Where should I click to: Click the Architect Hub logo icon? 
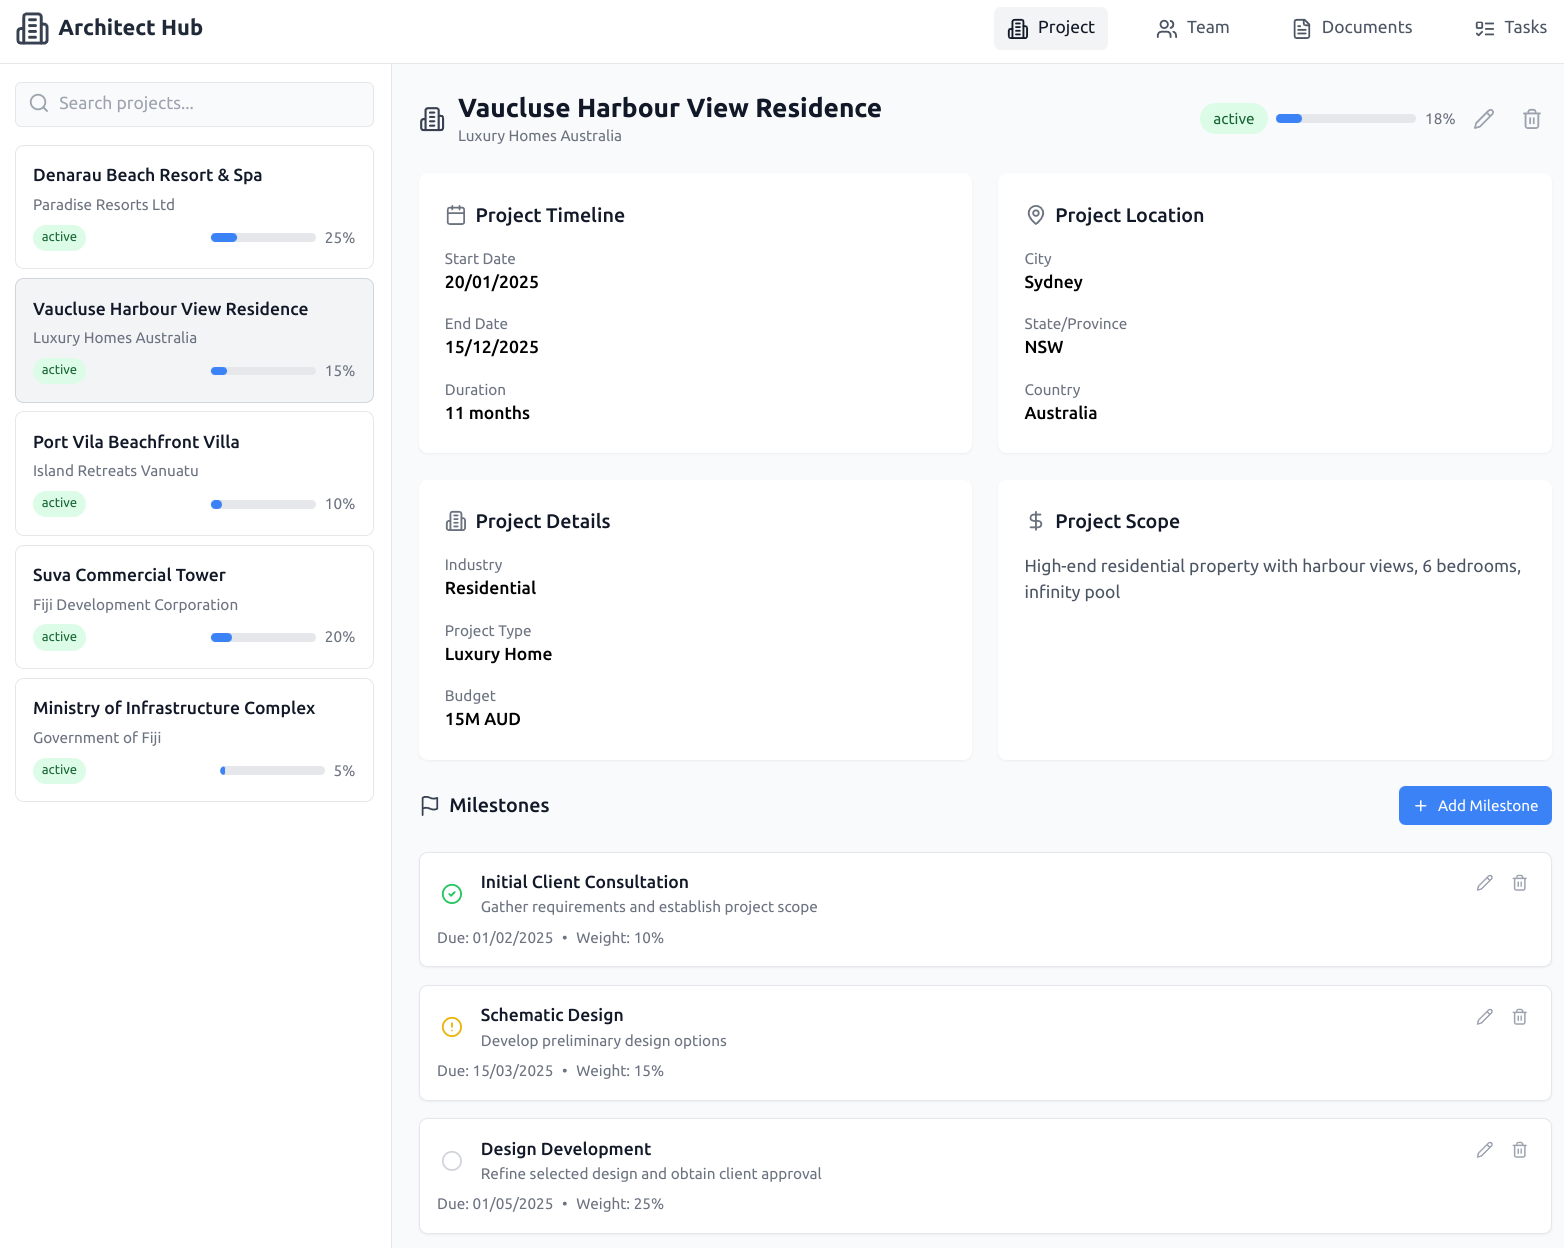32,28
